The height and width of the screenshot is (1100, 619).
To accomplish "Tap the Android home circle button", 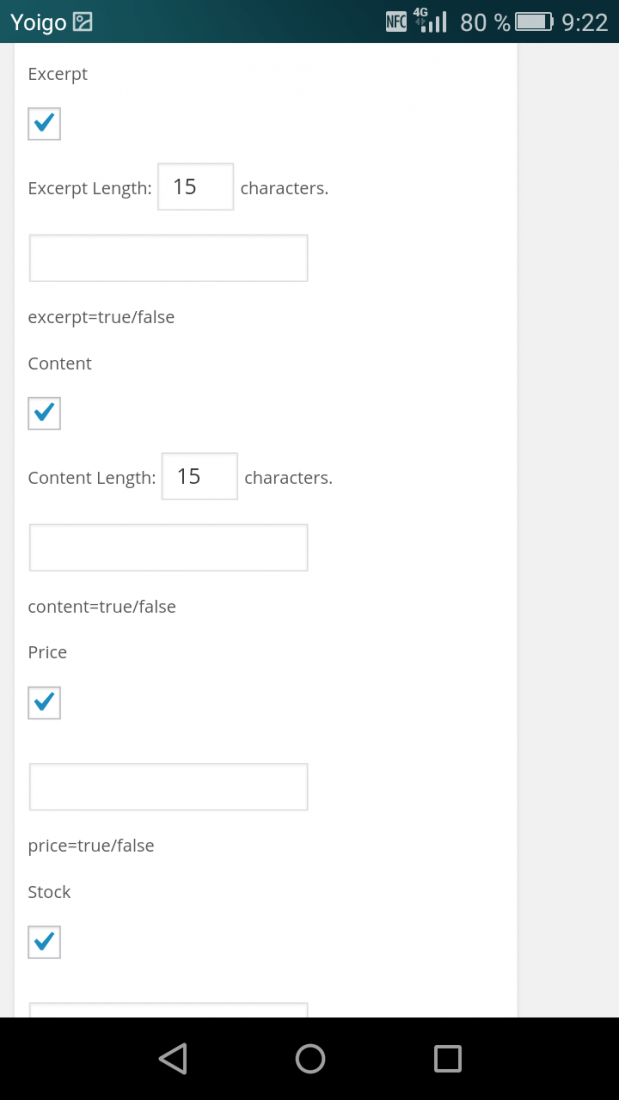I will pyautogui.click(x=310, y=1058).
